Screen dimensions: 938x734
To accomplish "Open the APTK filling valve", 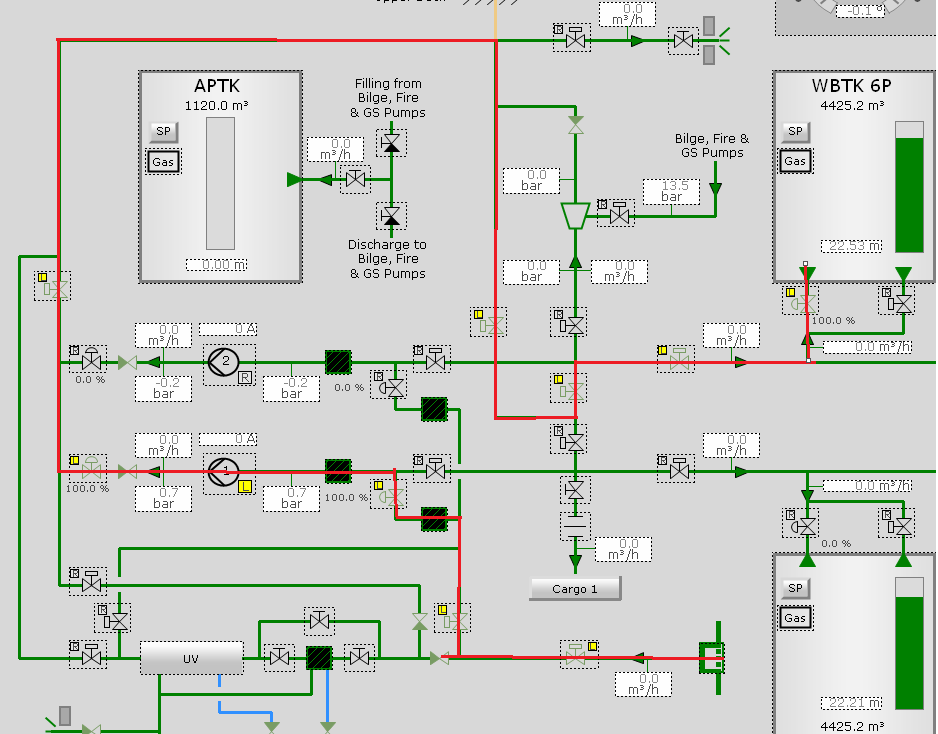I will (x=355, y=180).
